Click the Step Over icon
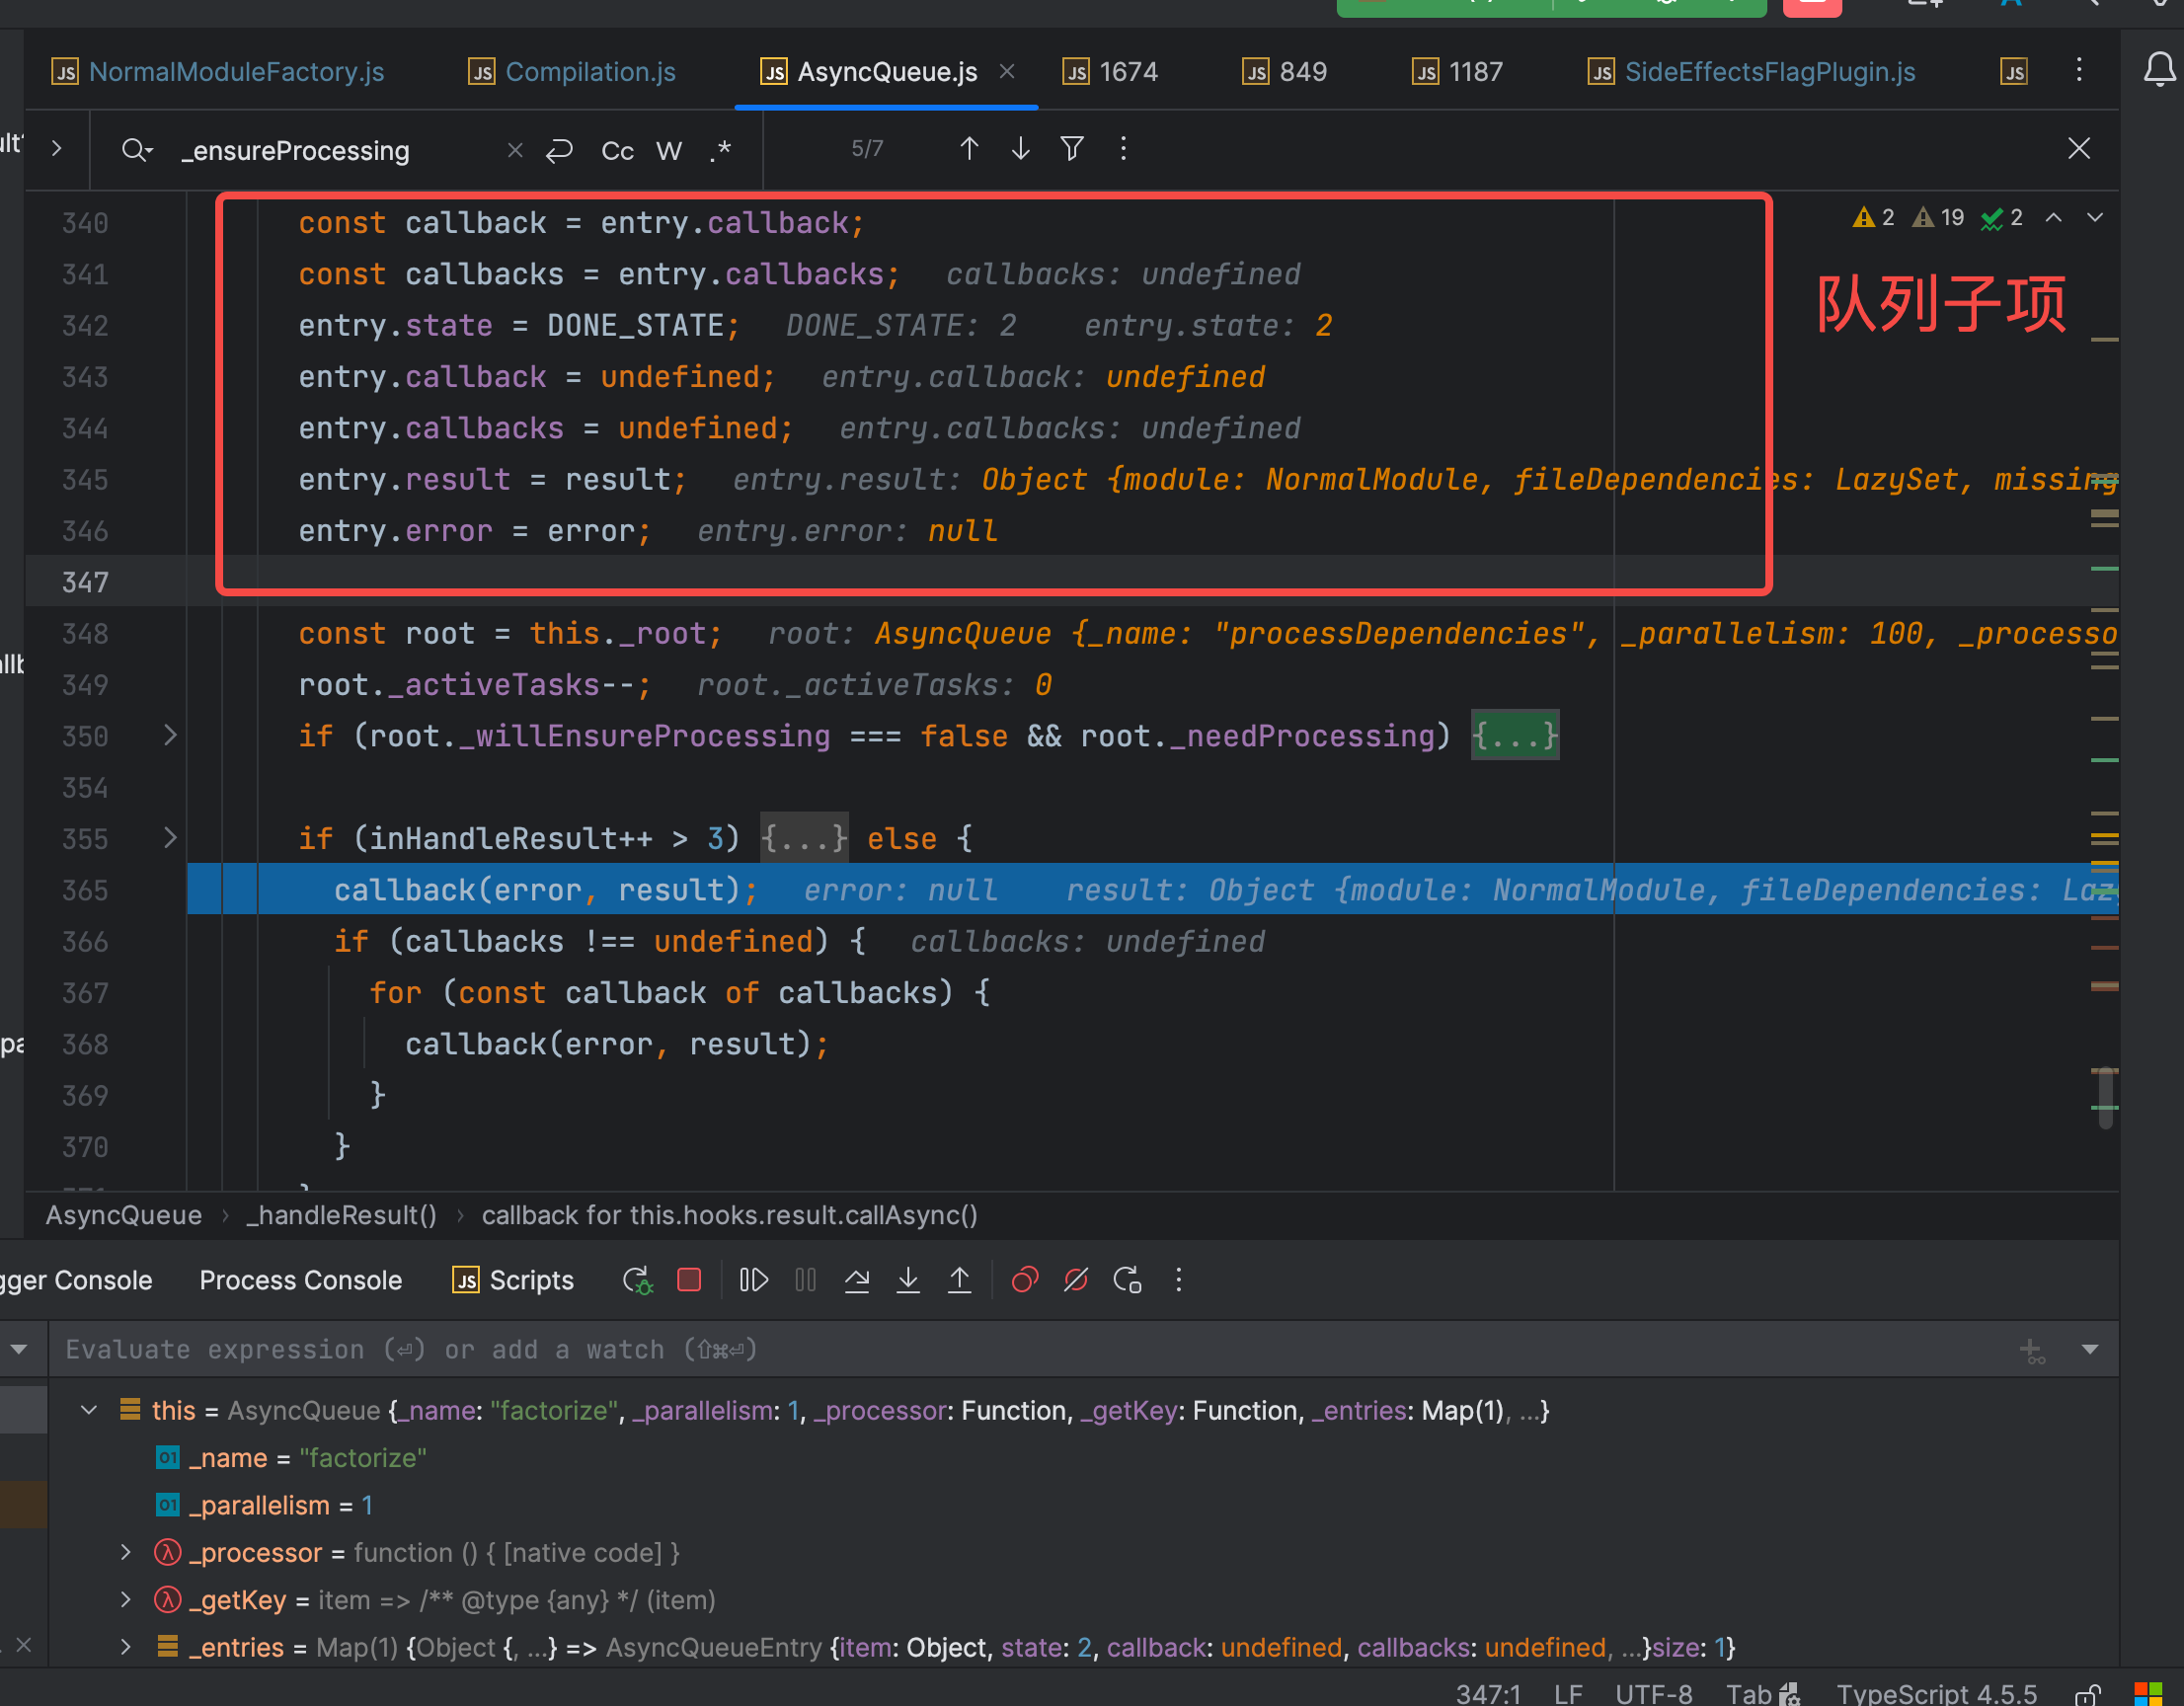 (856, 1280)
